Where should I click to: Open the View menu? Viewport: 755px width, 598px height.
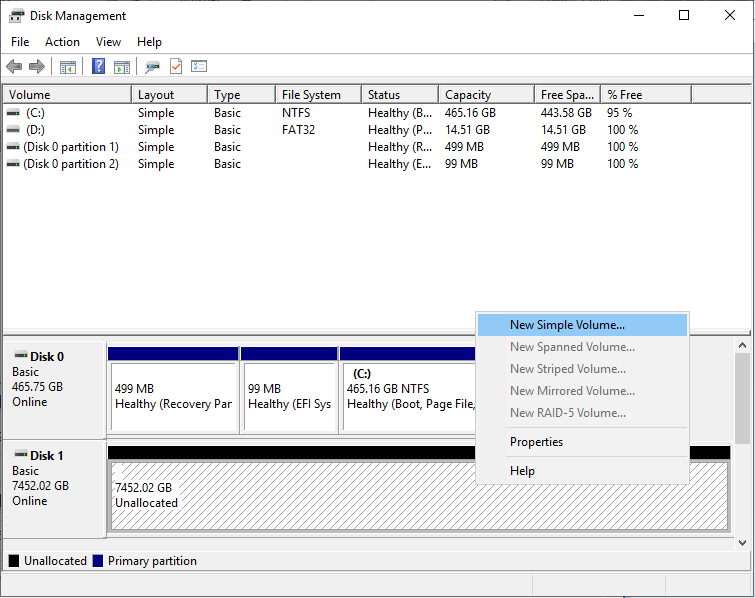(x=108, y=42)
